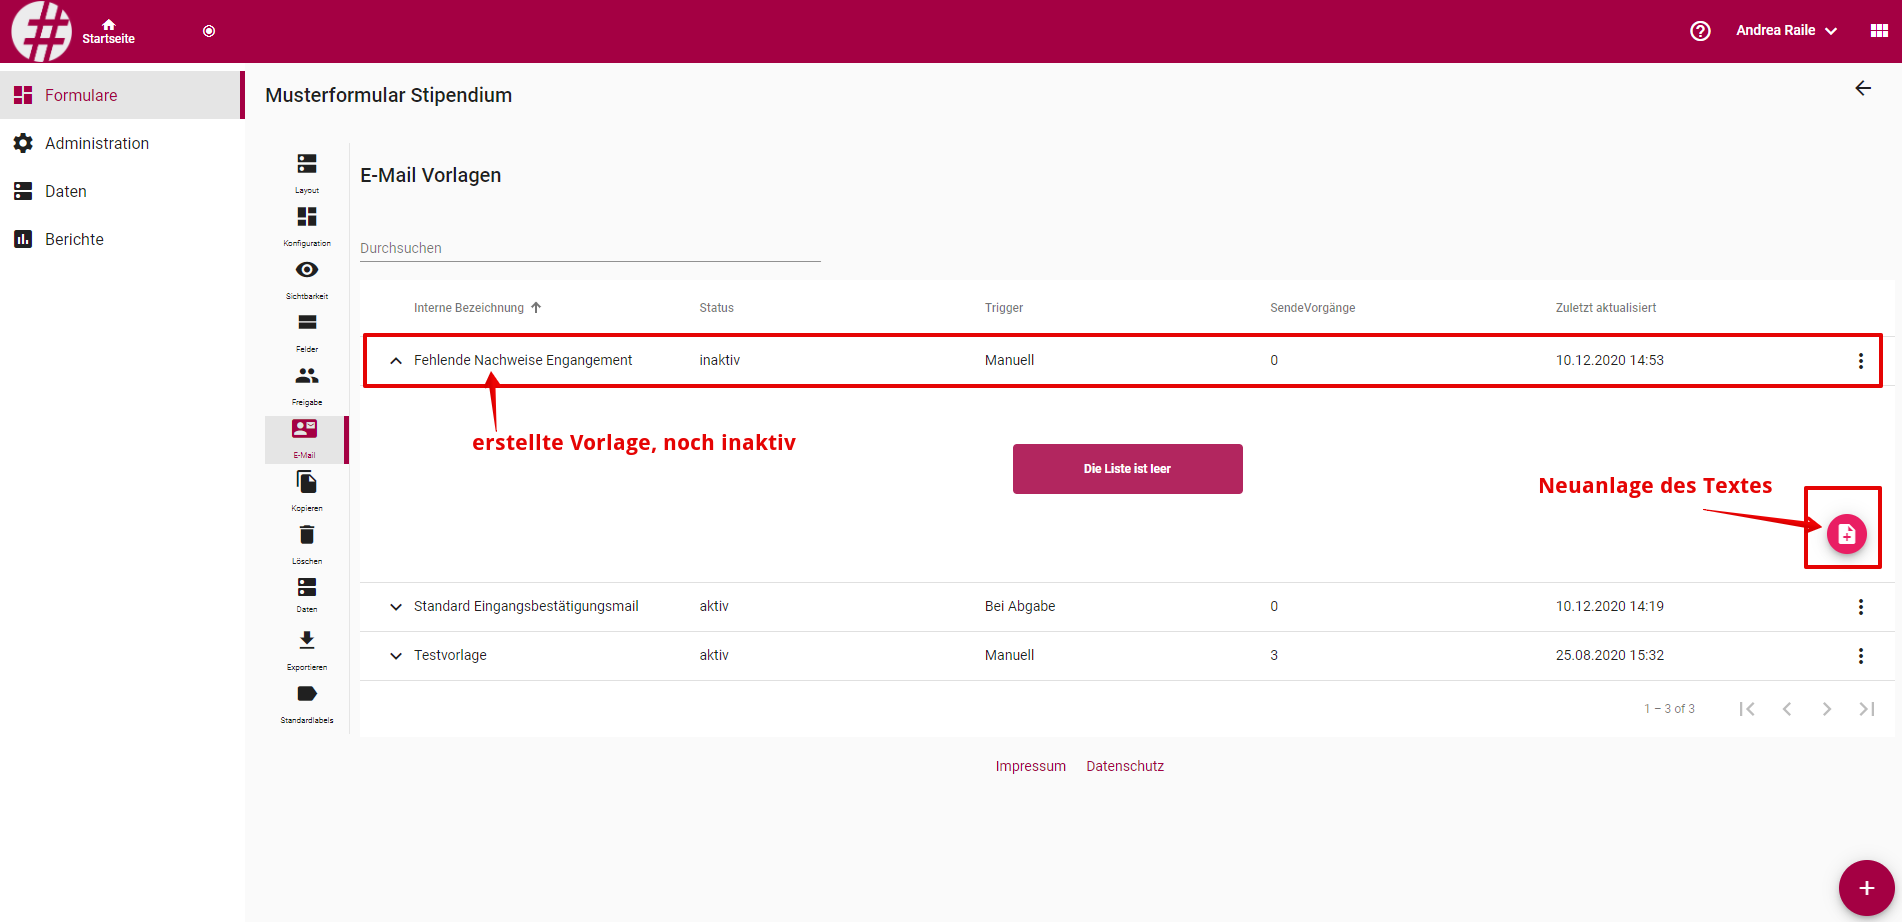Screen dimensions: 1902x922
Task: Open the Datenschutz link
Action: [1125, 766]
